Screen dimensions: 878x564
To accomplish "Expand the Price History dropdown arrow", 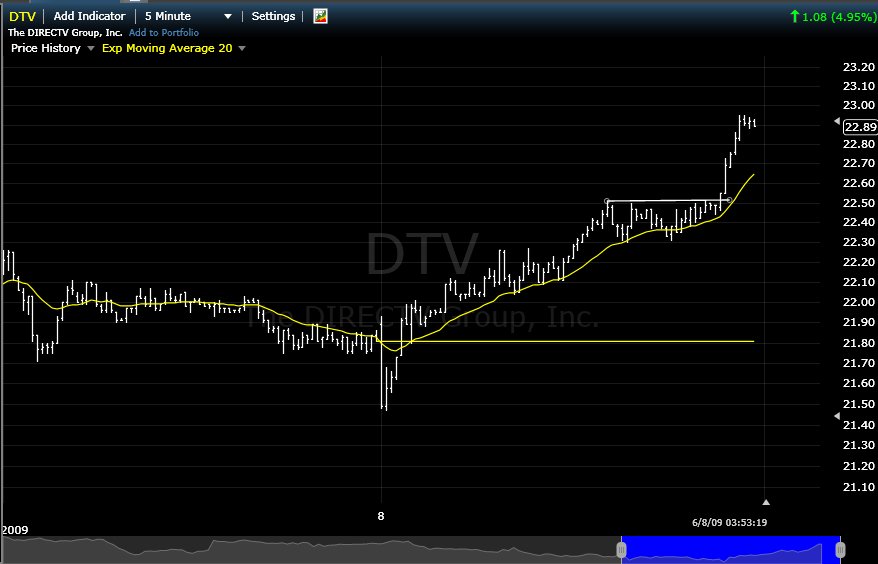I will pyautogui.click(x=91, y=49).
